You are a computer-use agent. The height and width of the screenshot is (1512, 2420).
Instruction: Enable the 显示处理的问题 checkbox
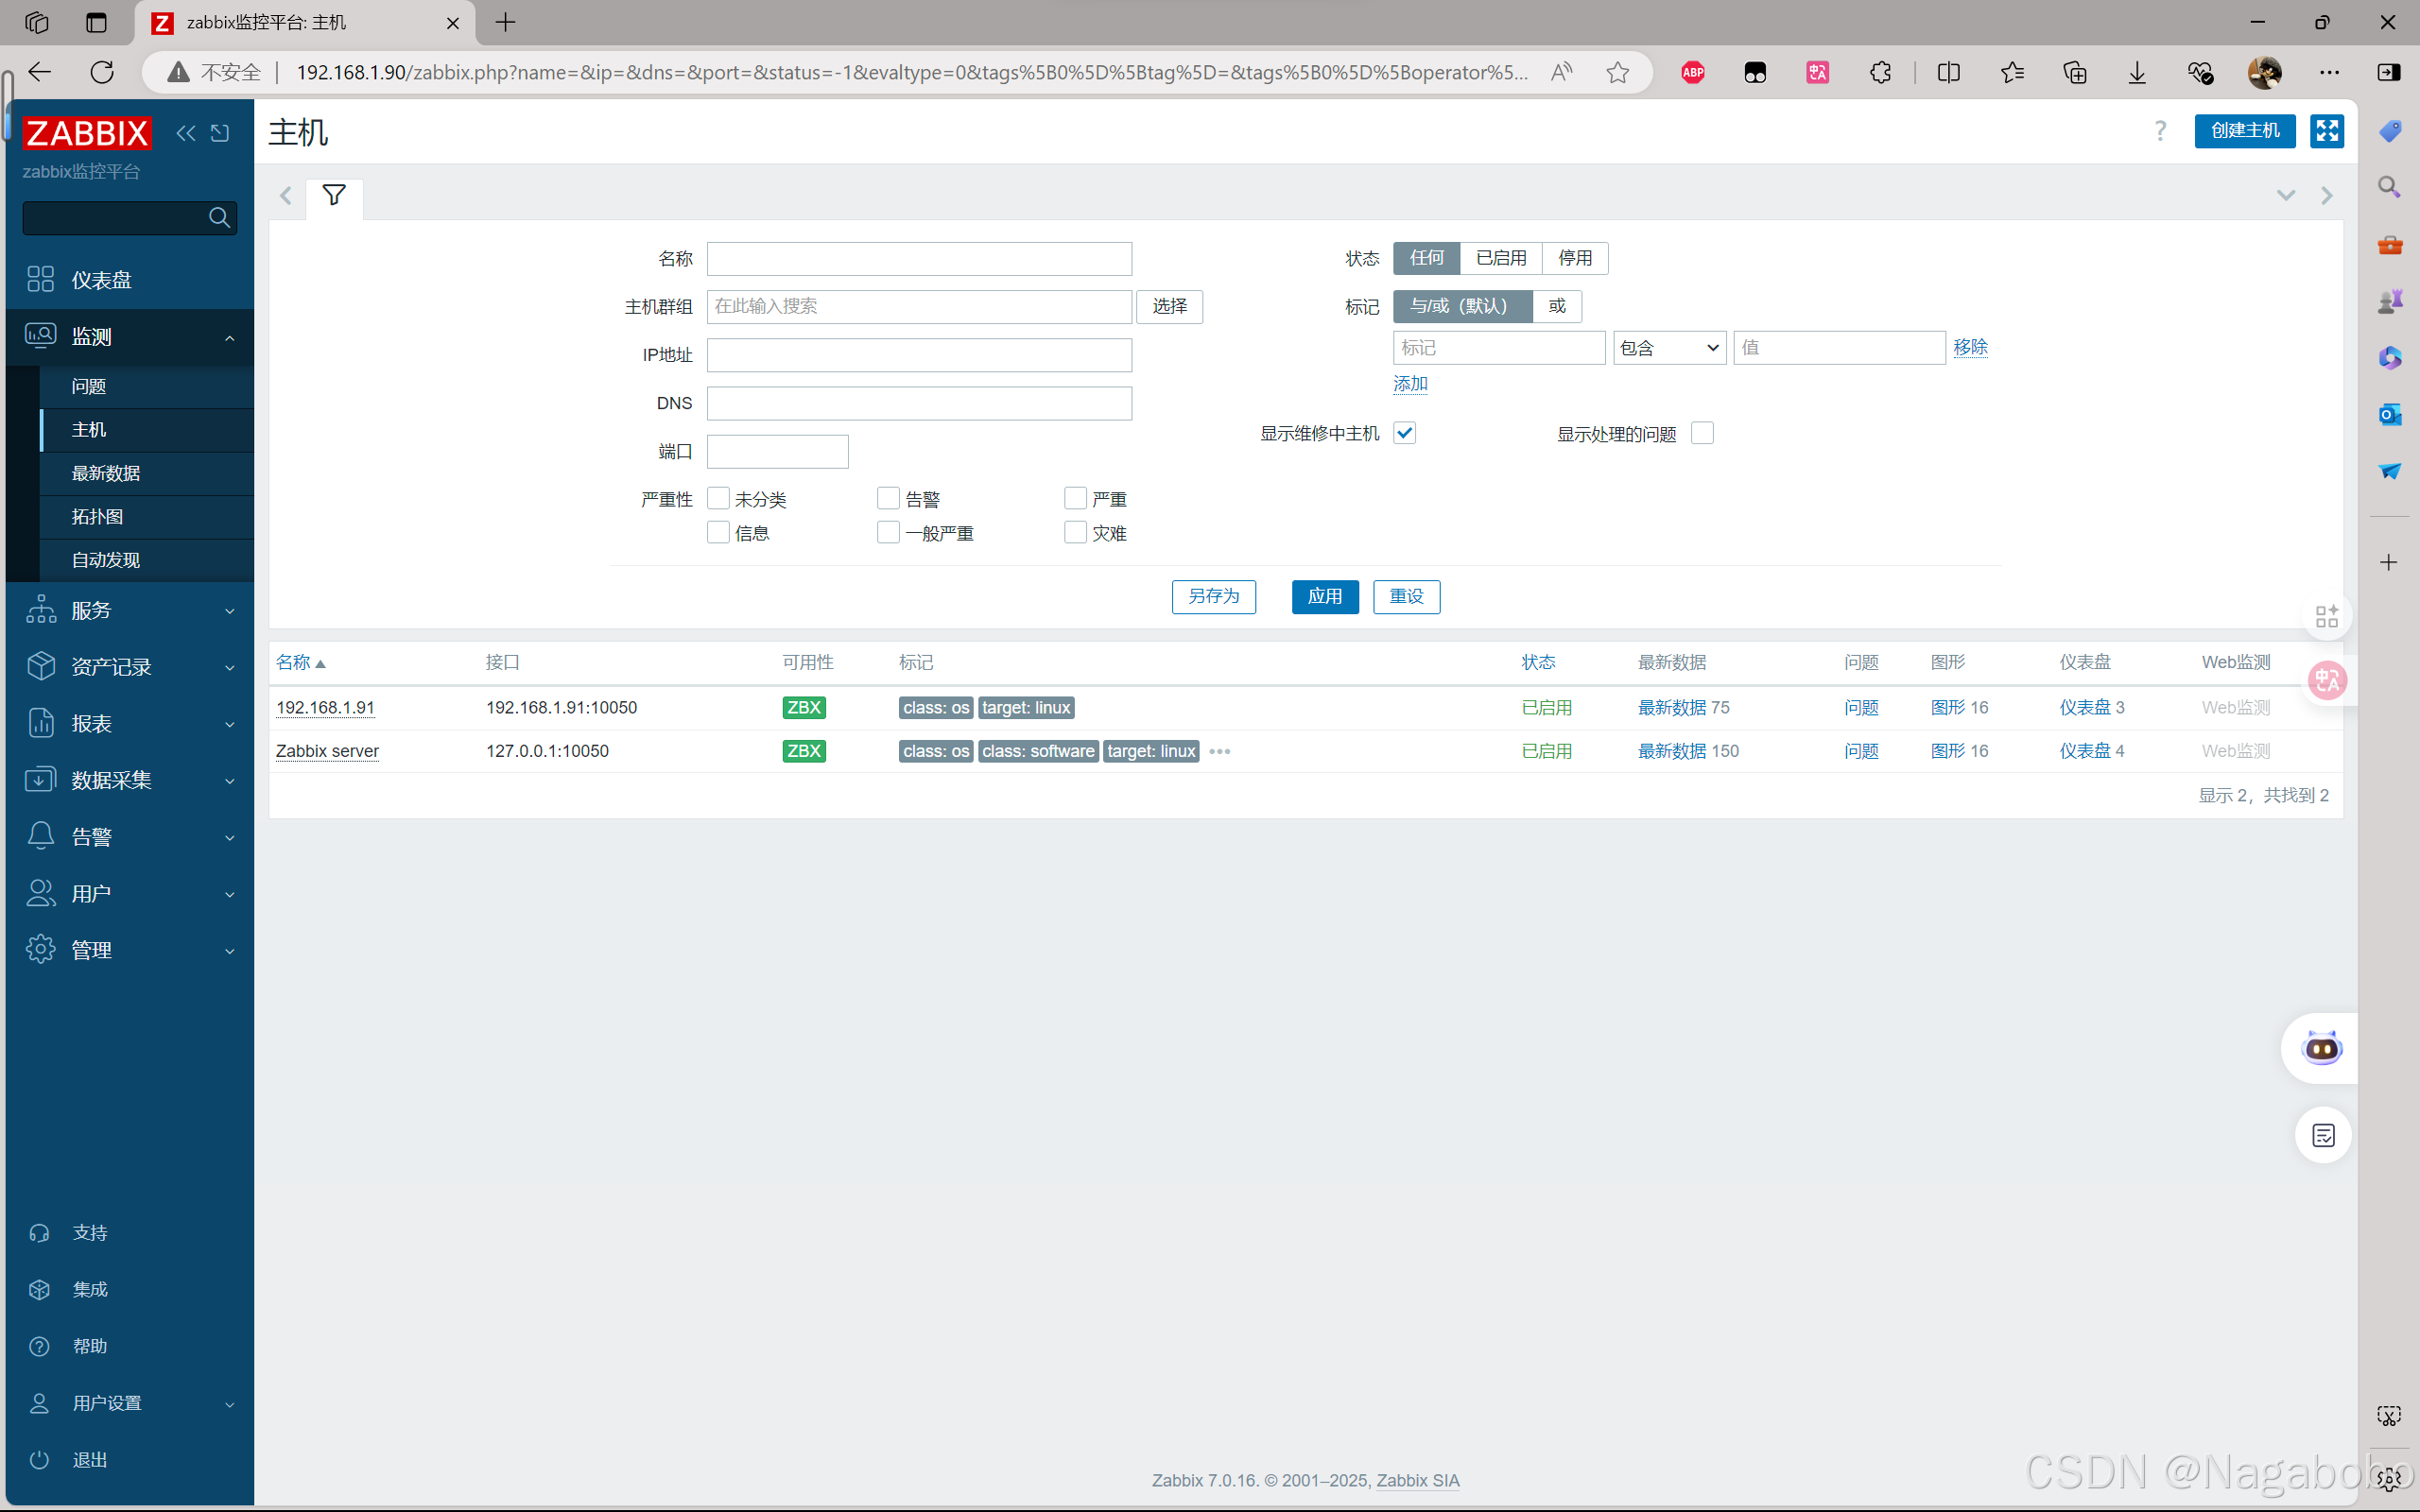click(x=1702, y=433)
